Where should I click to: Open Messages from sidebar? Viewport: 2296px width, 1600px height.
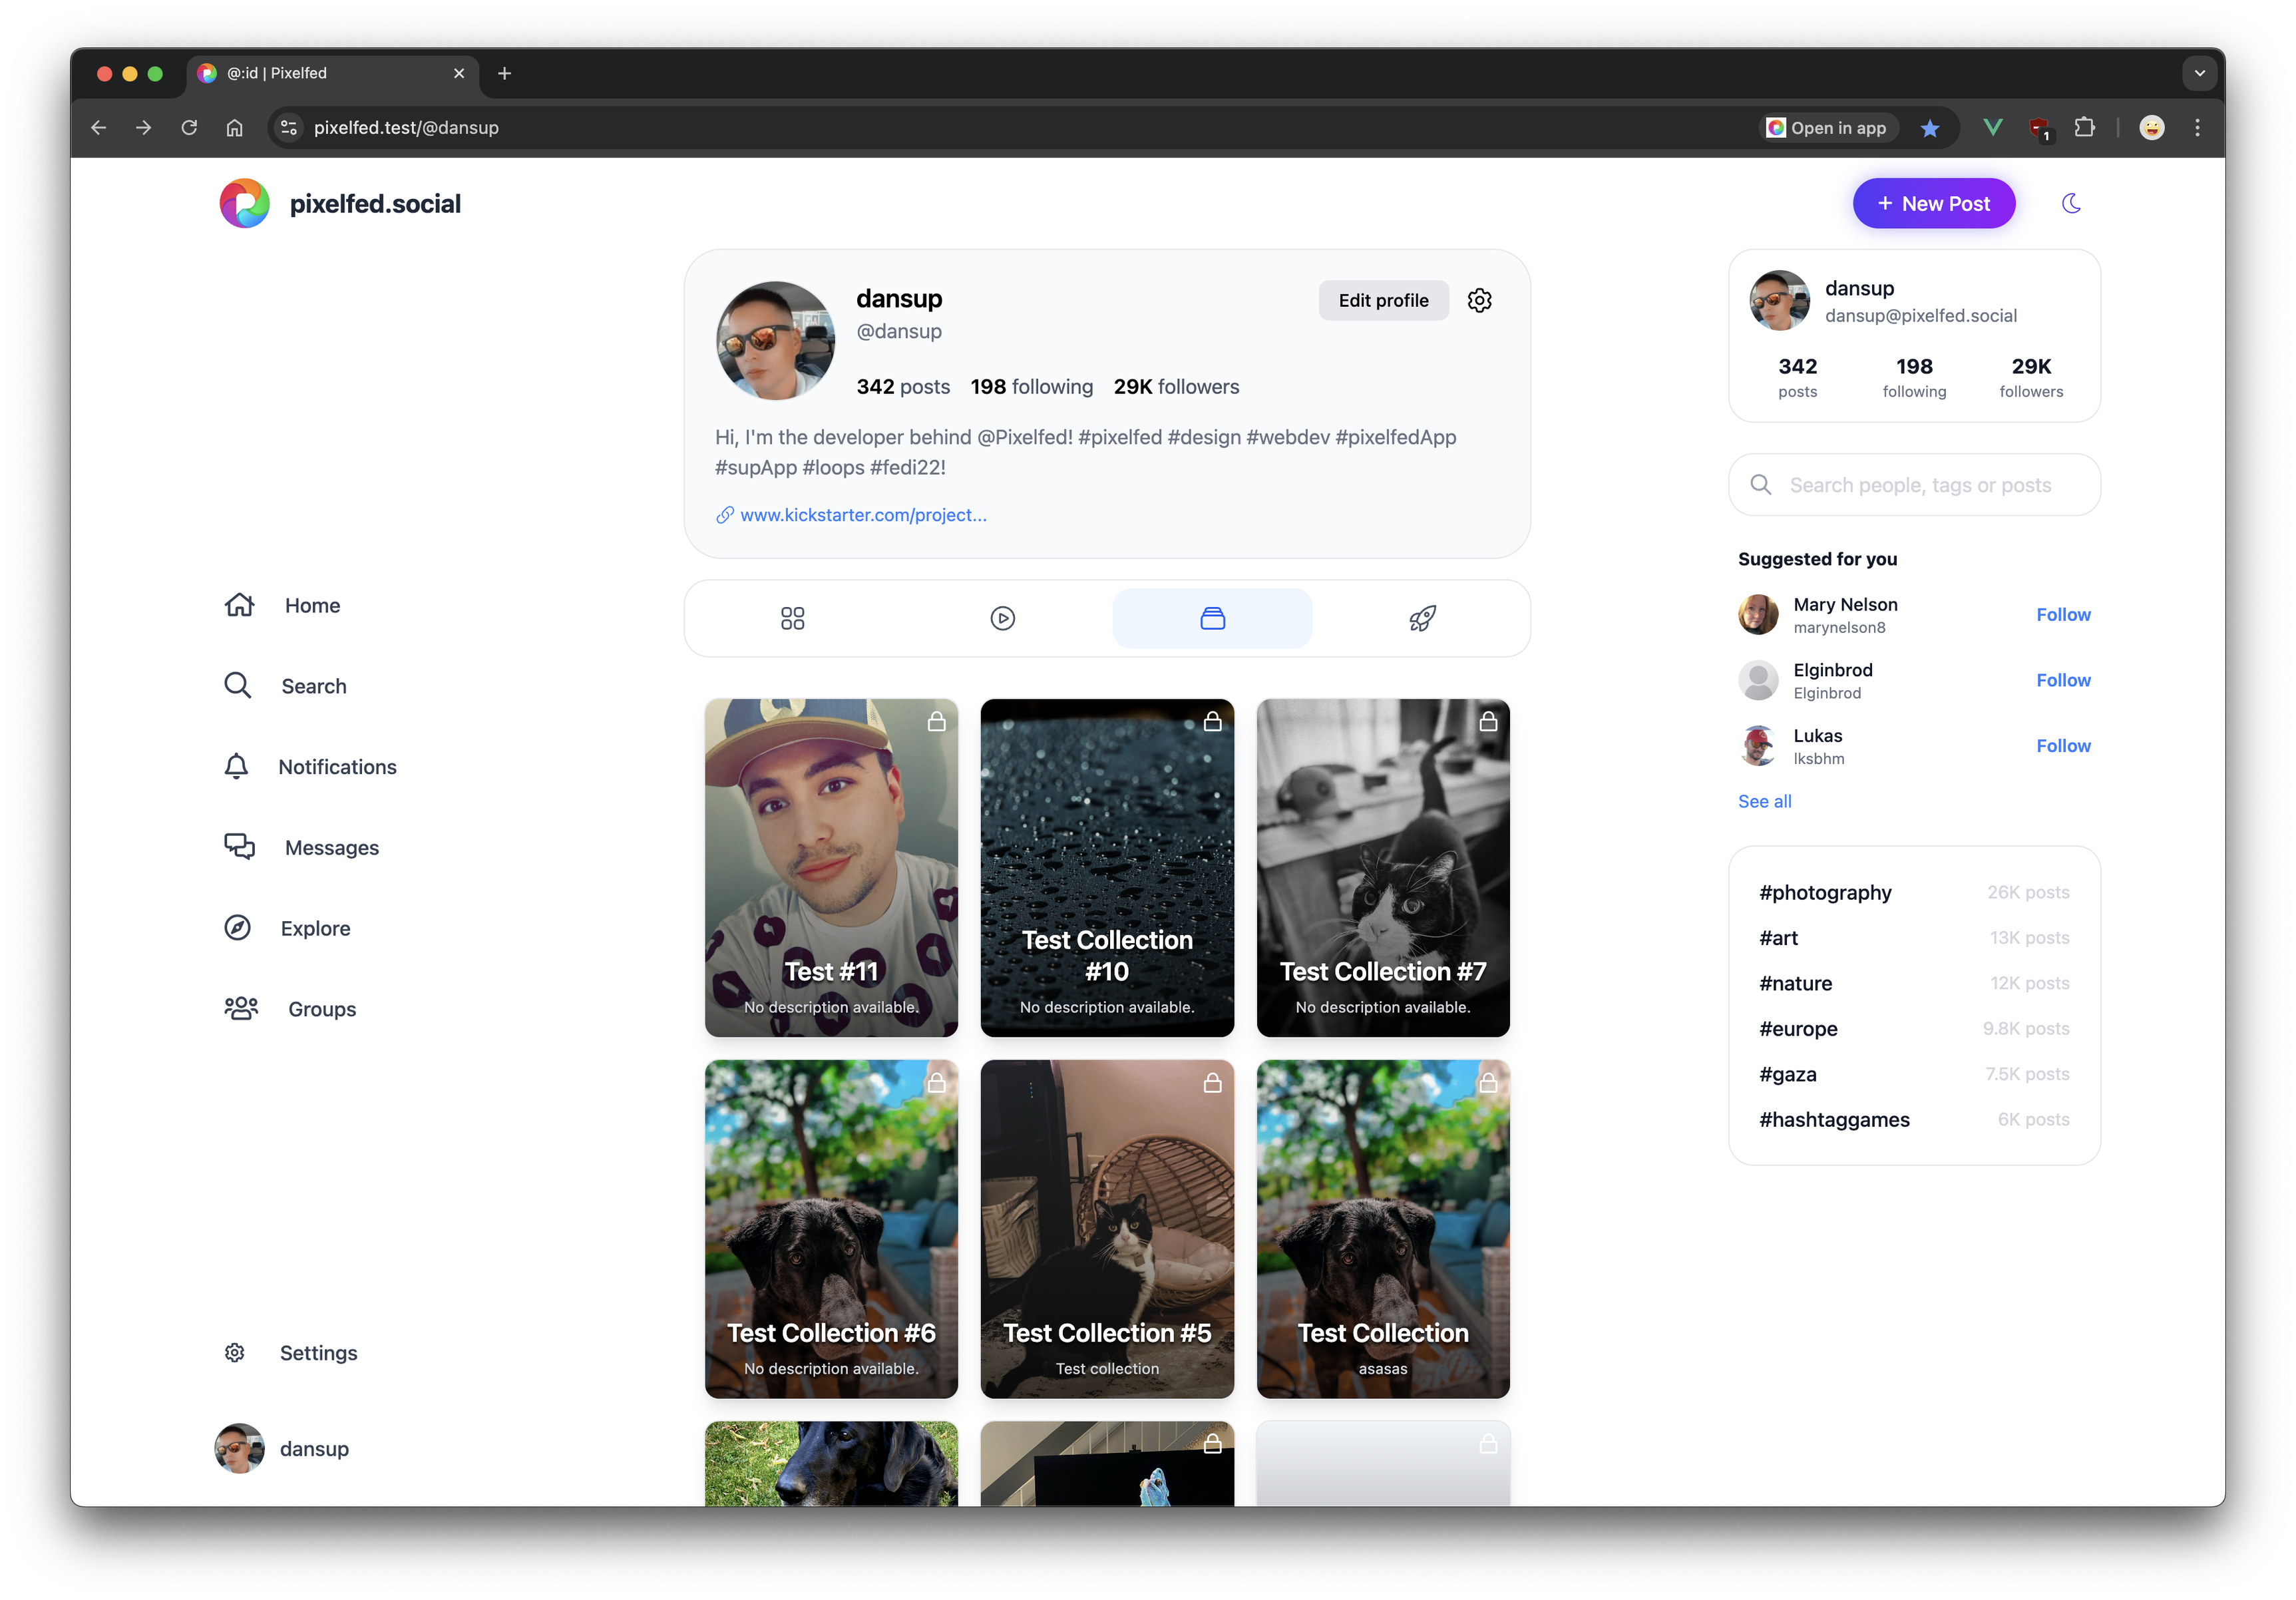point(302,848)
